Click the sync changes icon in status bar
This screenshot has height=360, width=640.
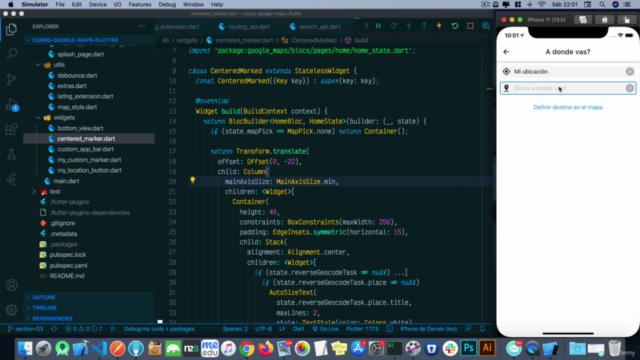click(54, 329)
